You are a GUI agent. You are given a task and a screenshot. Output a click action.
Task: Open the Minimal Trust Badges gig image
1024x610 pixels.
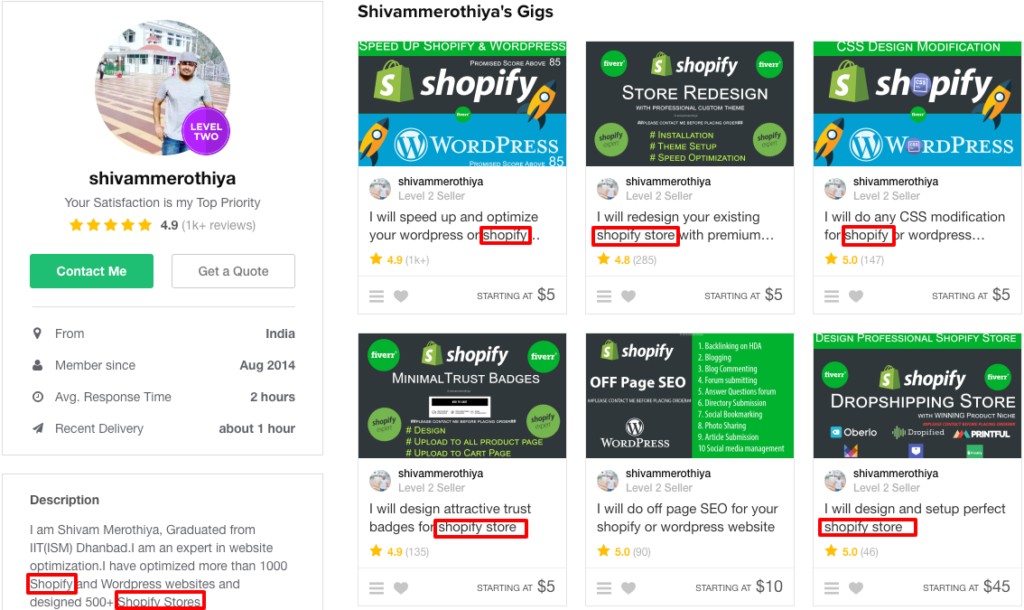pos(462,395)
